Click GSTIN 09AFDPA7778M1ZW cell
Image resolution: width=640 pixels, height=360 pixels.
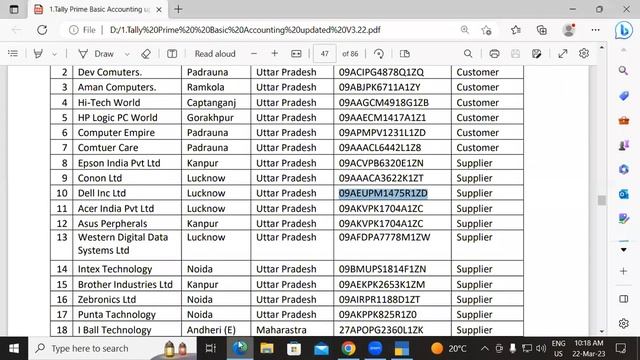click(392, 245)
